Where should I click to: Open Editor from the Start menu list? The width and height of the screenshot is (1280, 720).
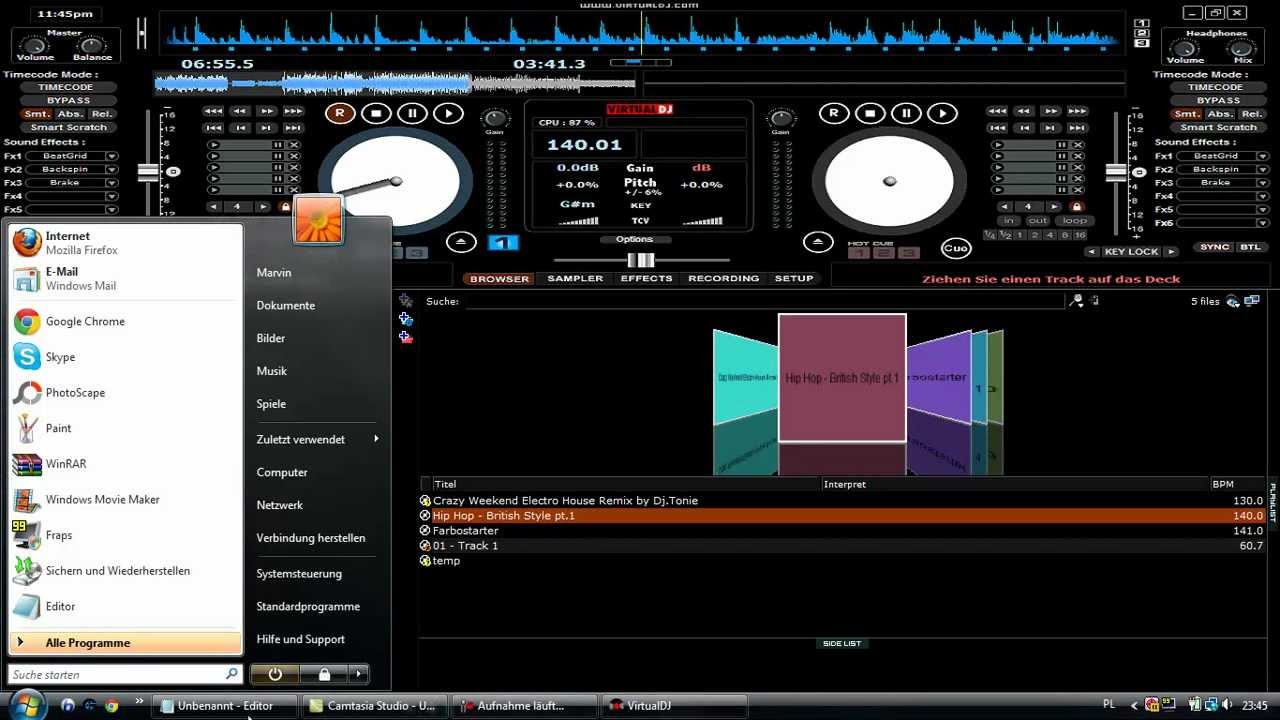[x=125, y=606]
